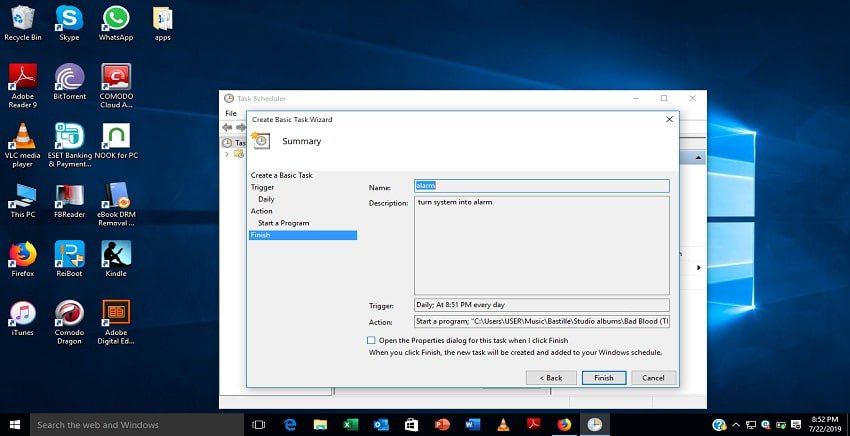Open the Skype desktop shortcut
This screenshot has height=436, width=850.
coord(69,23)
